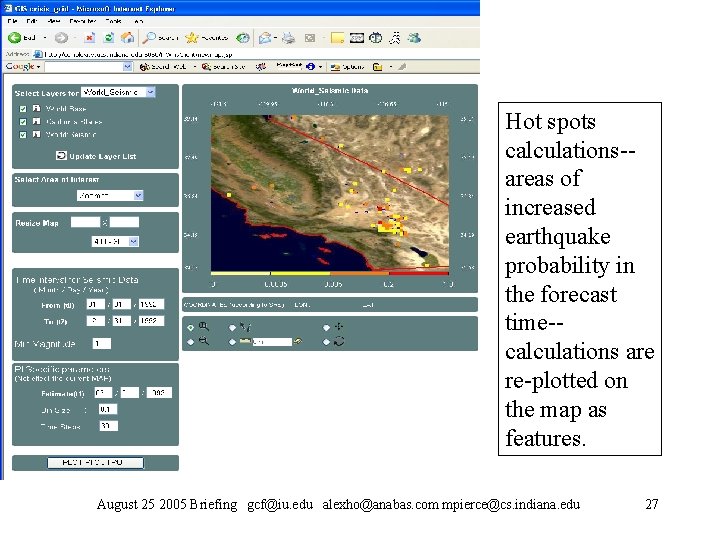Click the California States layer icon
The image size is (720, 540).
36,121
